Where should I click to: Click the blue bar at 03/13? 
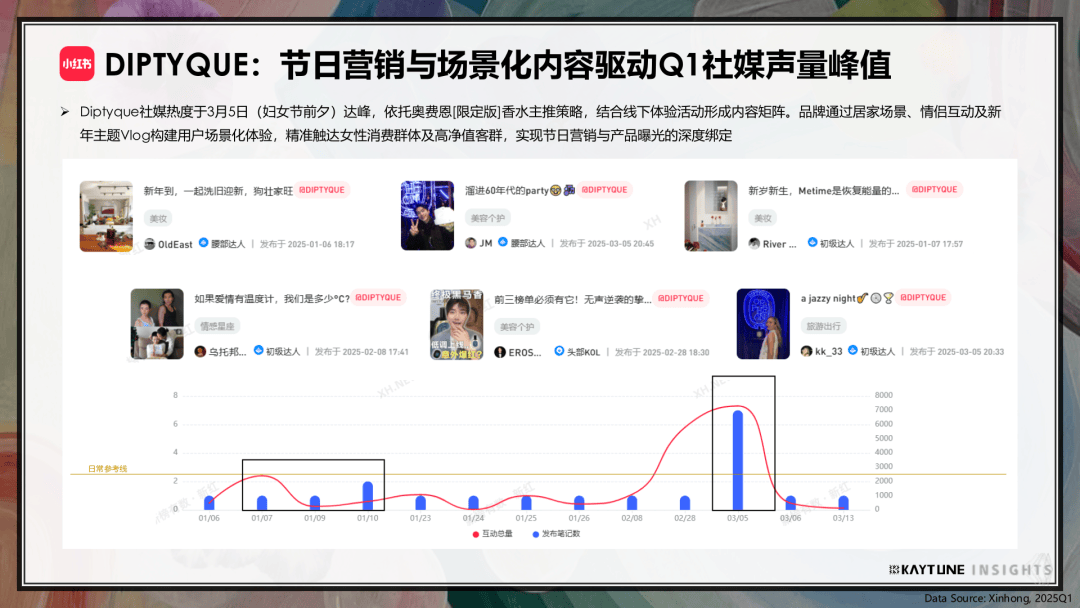[843, 503]
